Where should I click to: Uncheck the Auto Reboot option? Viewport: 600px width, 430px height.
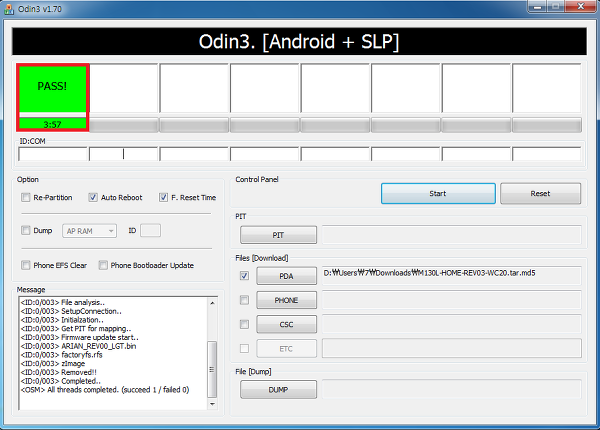tap(93, 197)
